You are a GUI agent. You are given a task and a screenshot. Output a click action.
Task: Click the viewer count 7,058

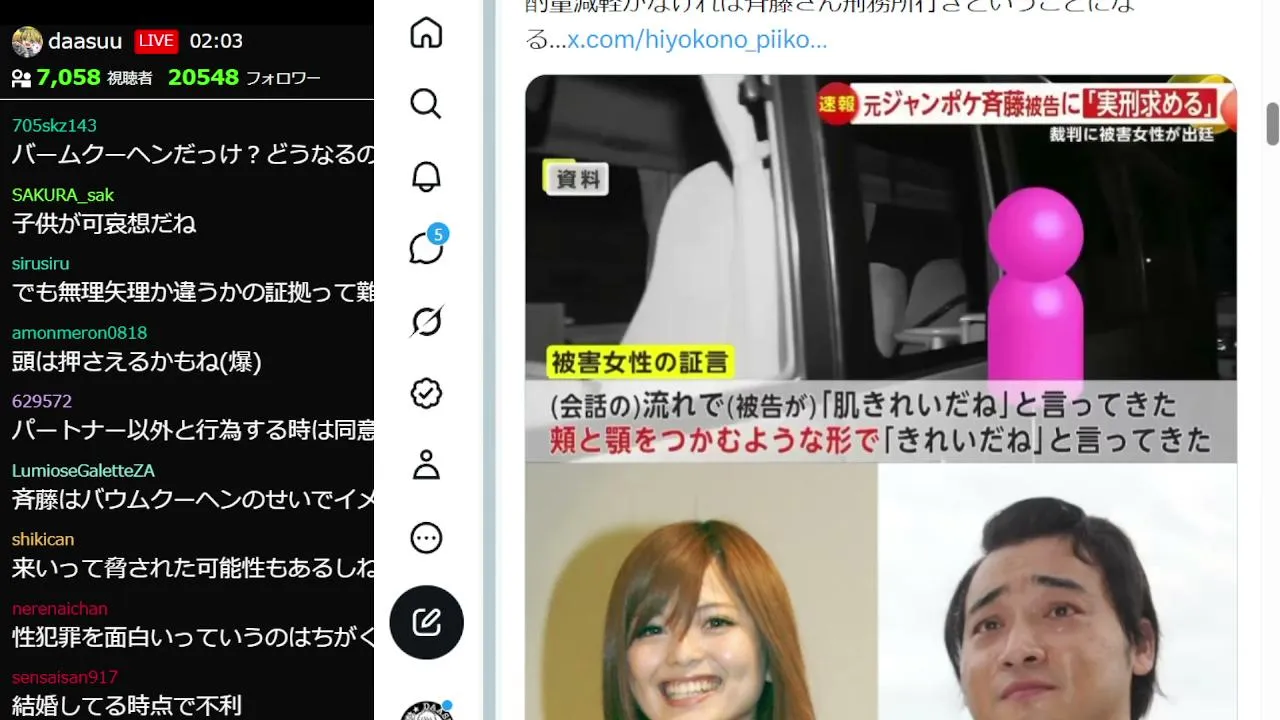point(69,78)
